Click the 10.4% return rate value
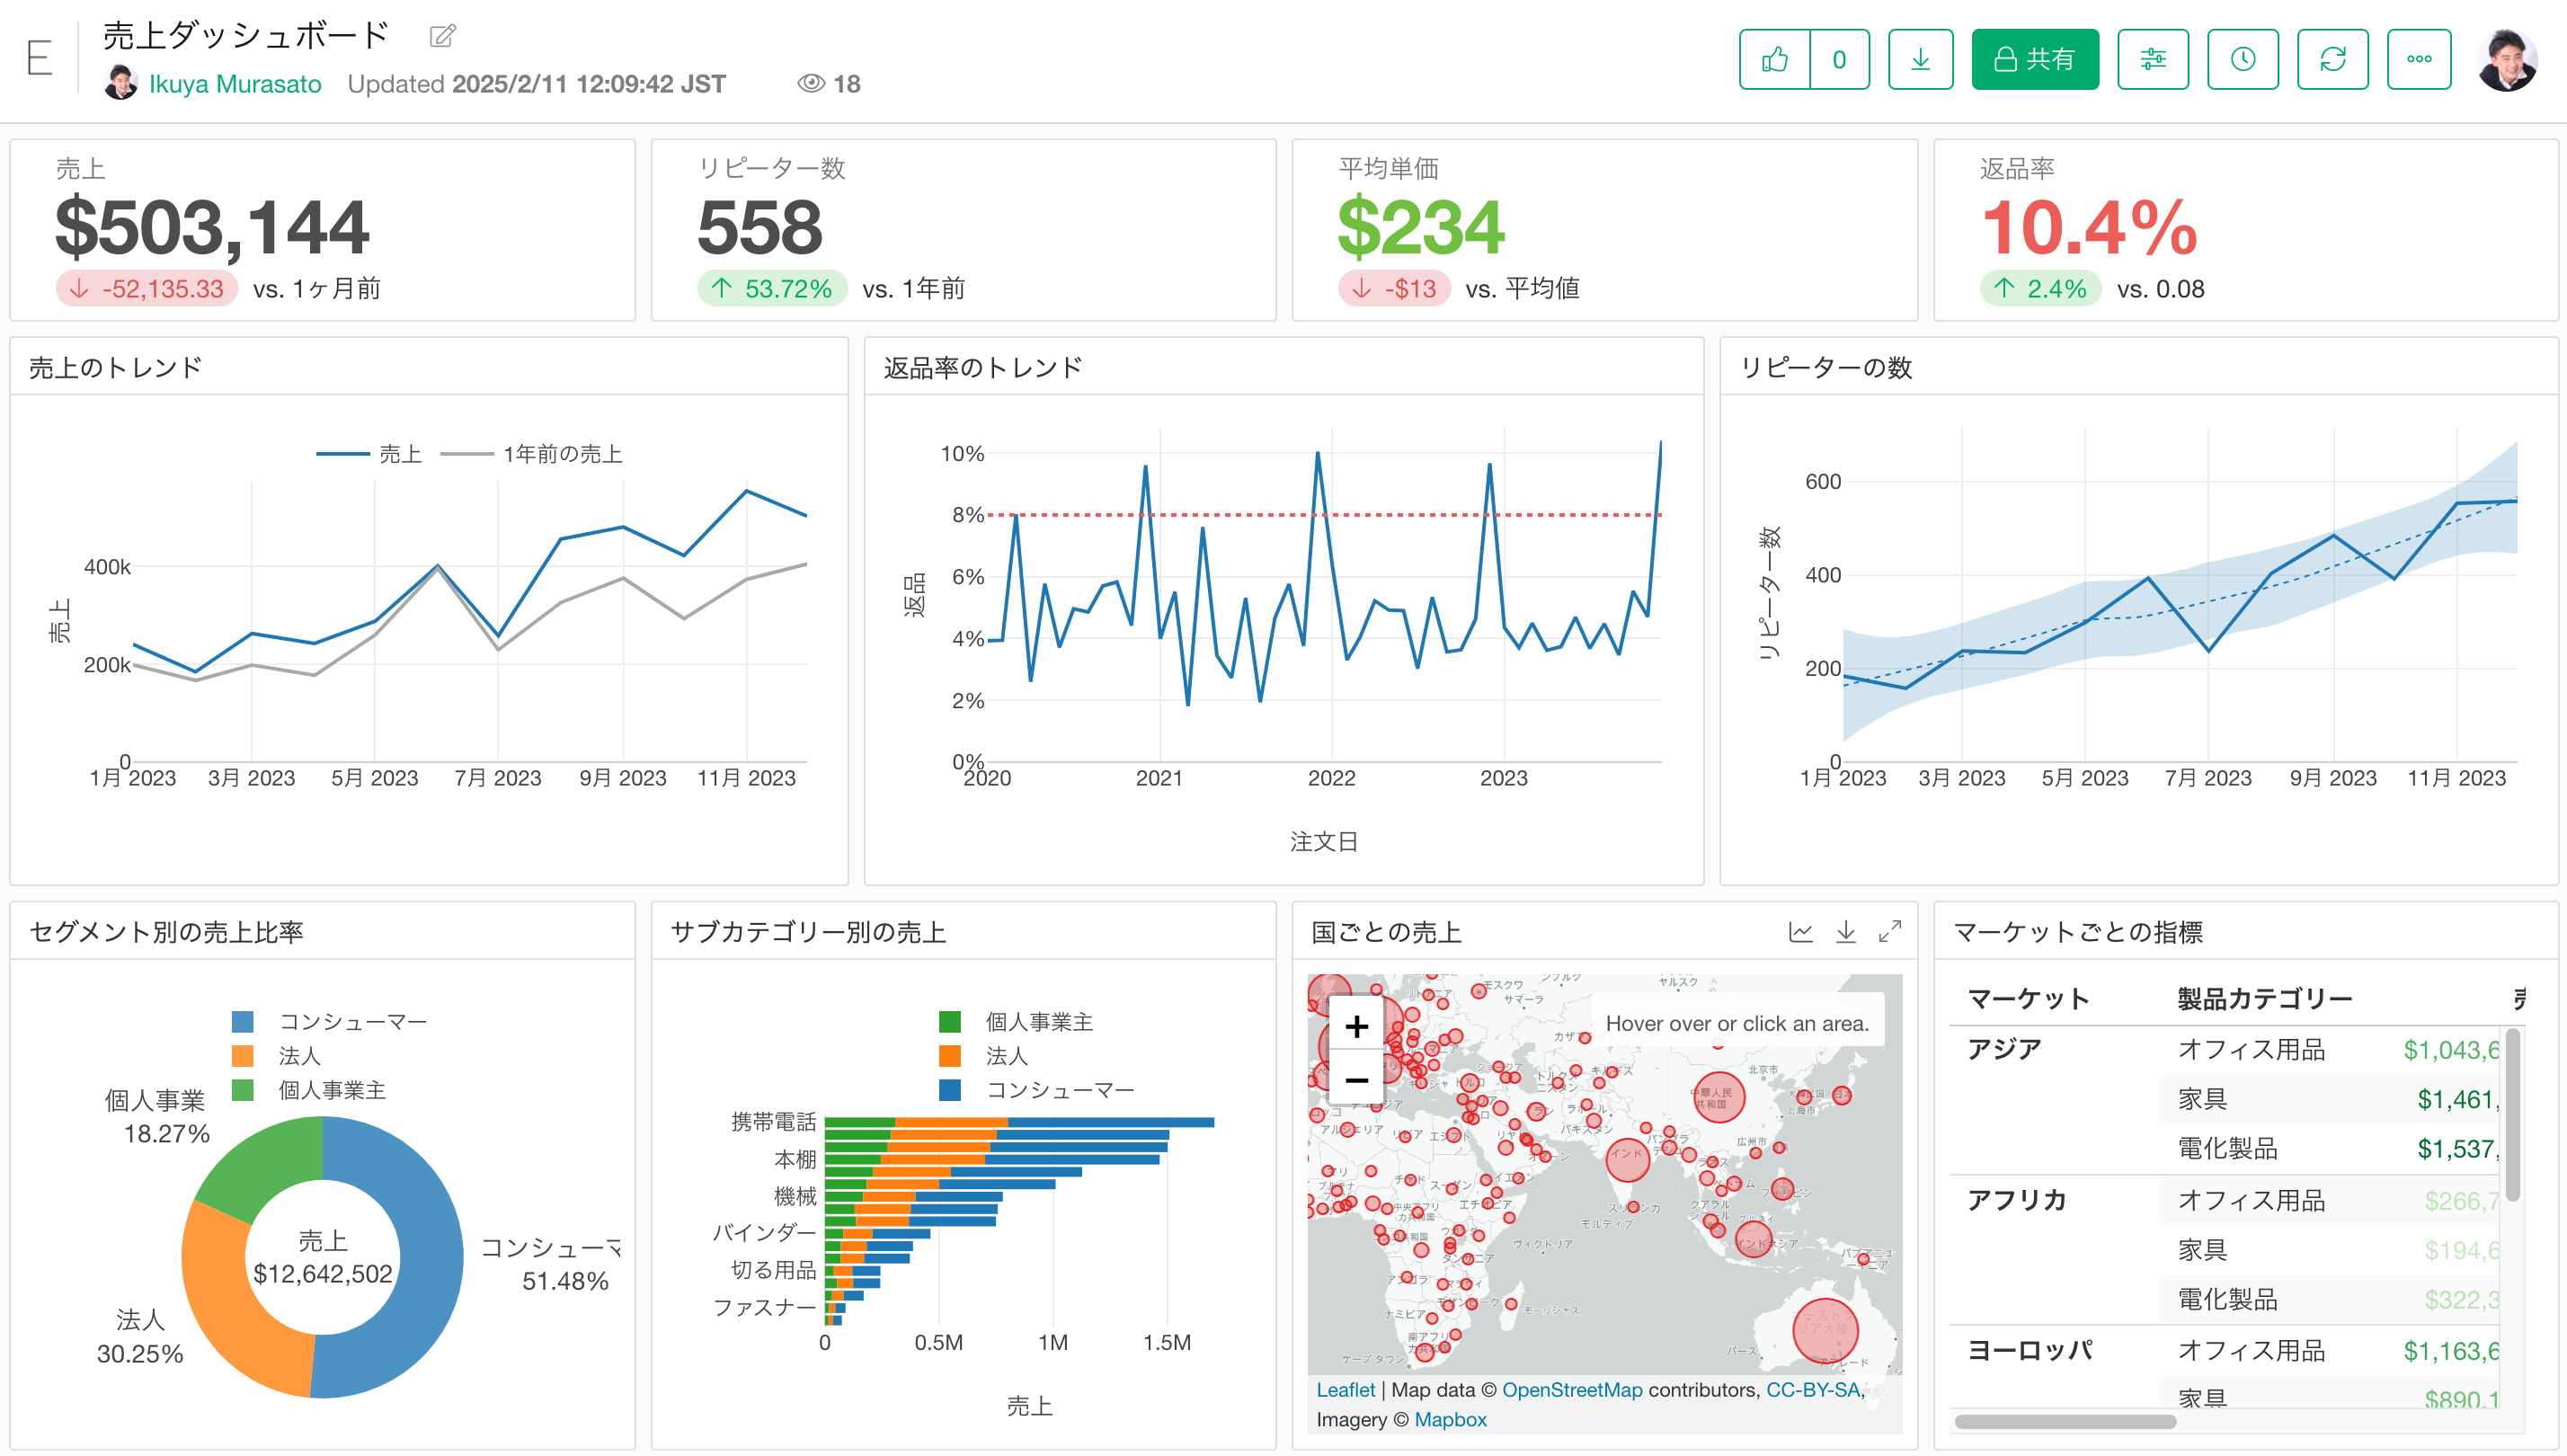Image resolution: width=2567 pixels, height=1456 pixels. coord(2089,228)
